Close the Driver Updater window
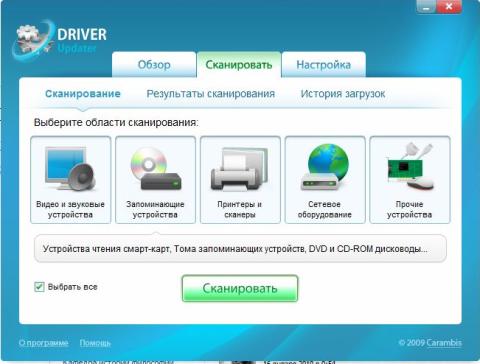 coord(449,7)
